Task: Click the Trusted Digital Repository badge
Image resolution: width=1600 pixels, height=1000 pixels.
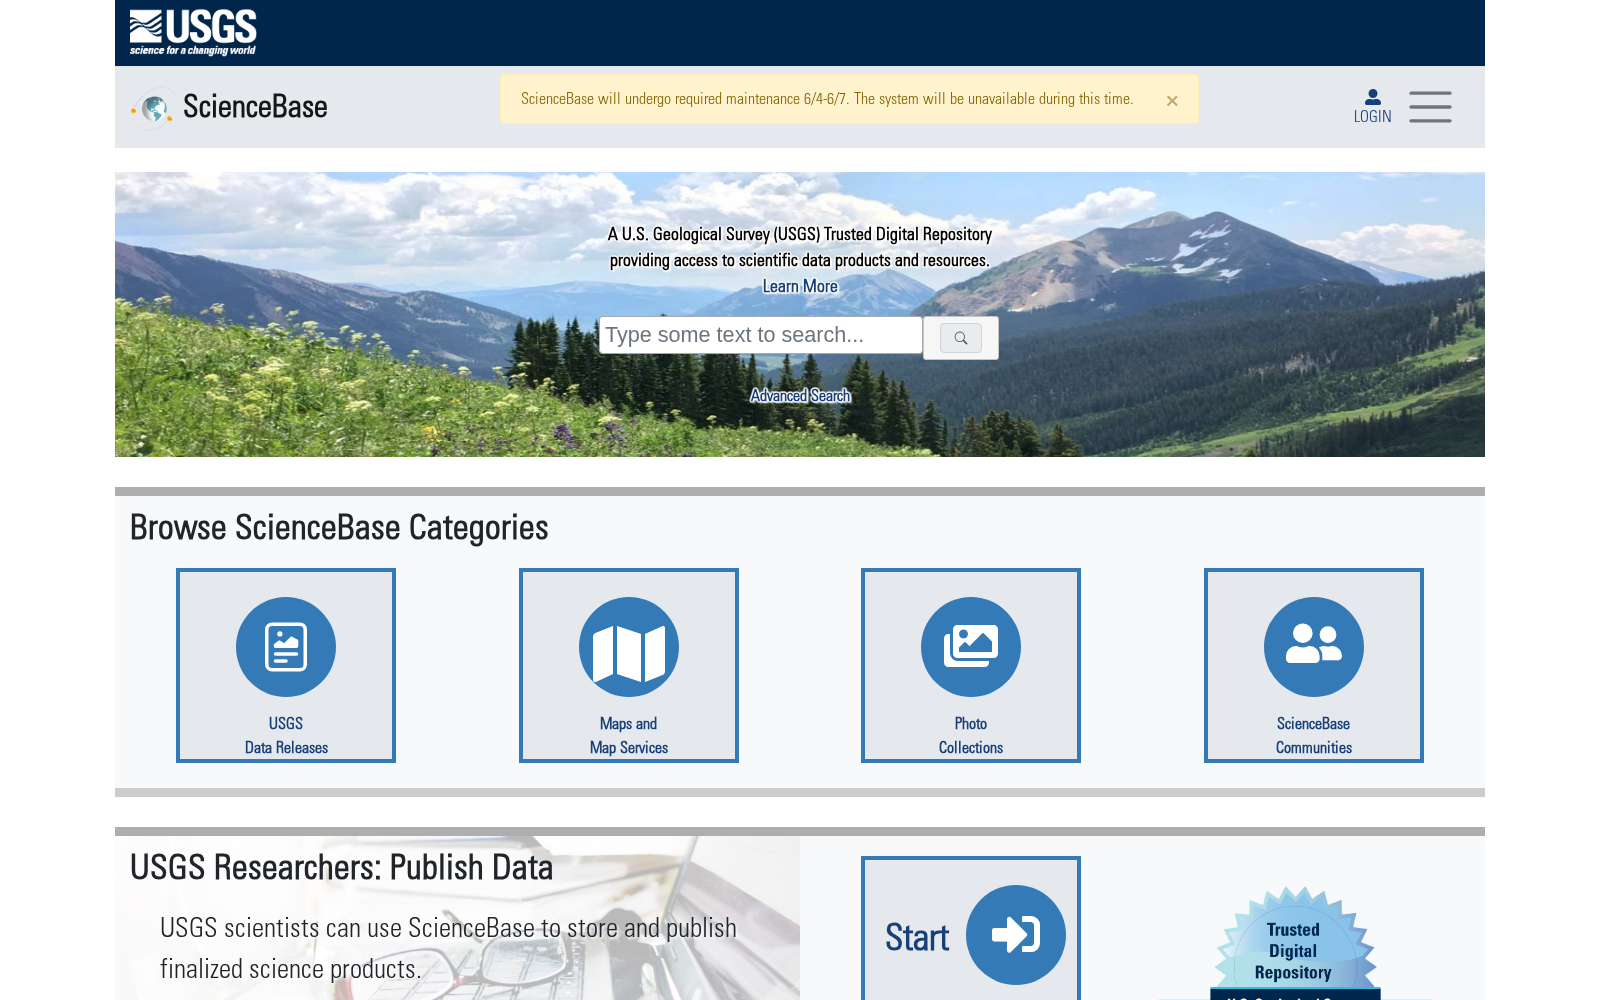Action: 1294,943
